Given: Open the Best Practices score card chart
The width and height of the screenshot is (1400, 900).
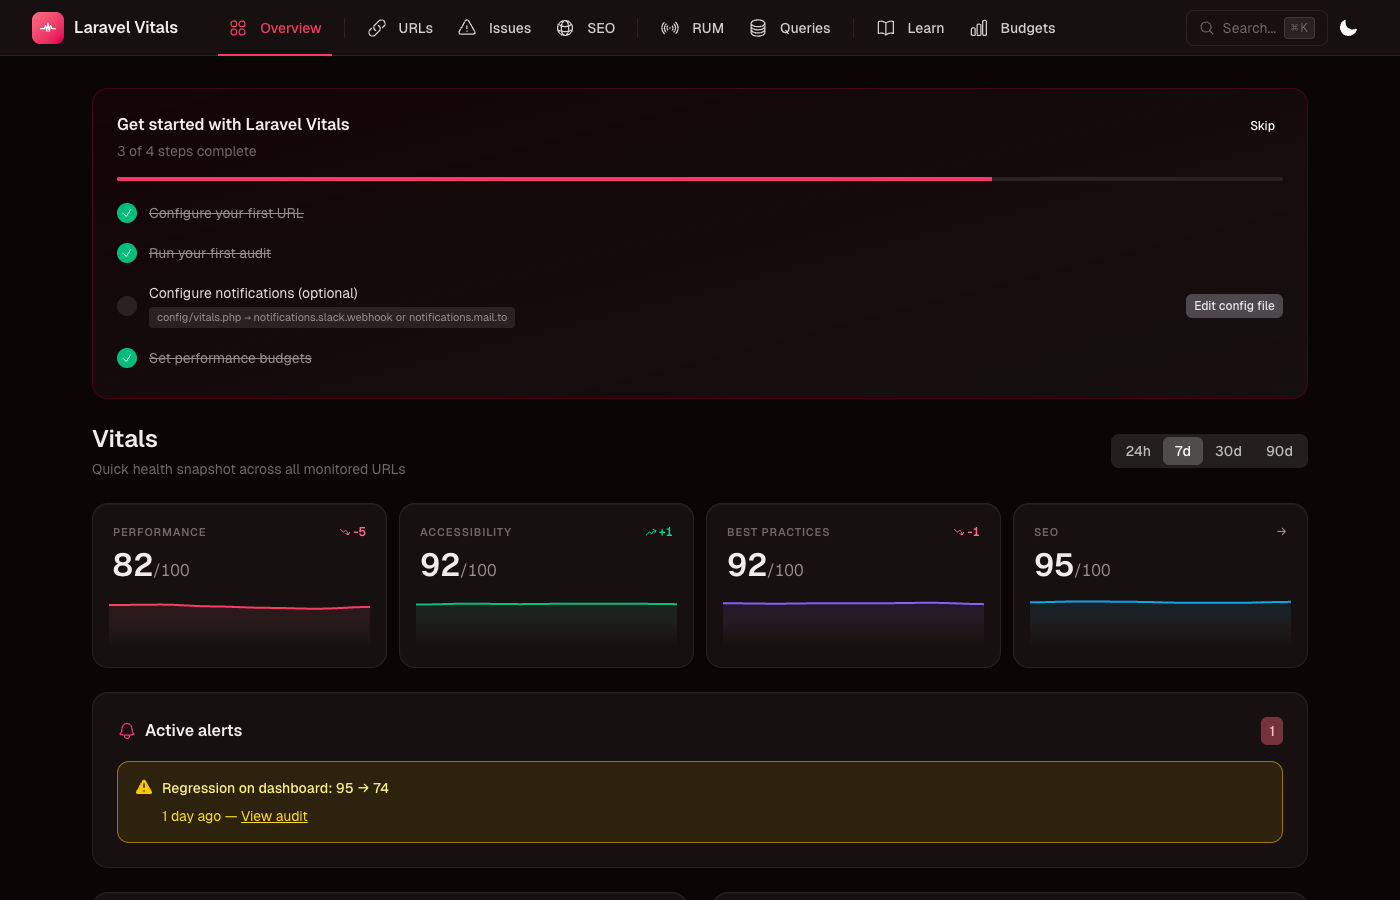Looking at the screenshot, I should pyautogui.click(x=853, y=622).
